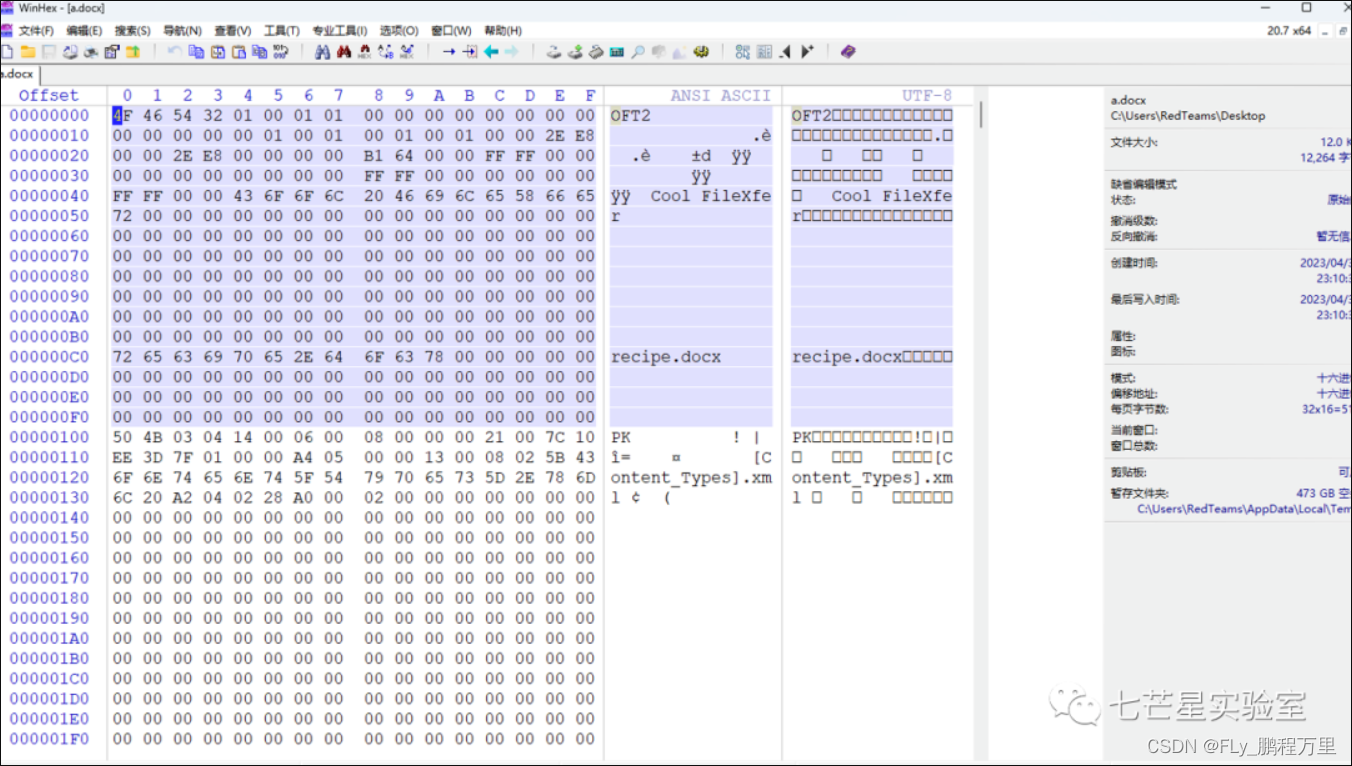The height and width of the screenshot is (766, 1352).
Task: Click the WinHex application icon in title bar
Action: (x=8, y=8)
